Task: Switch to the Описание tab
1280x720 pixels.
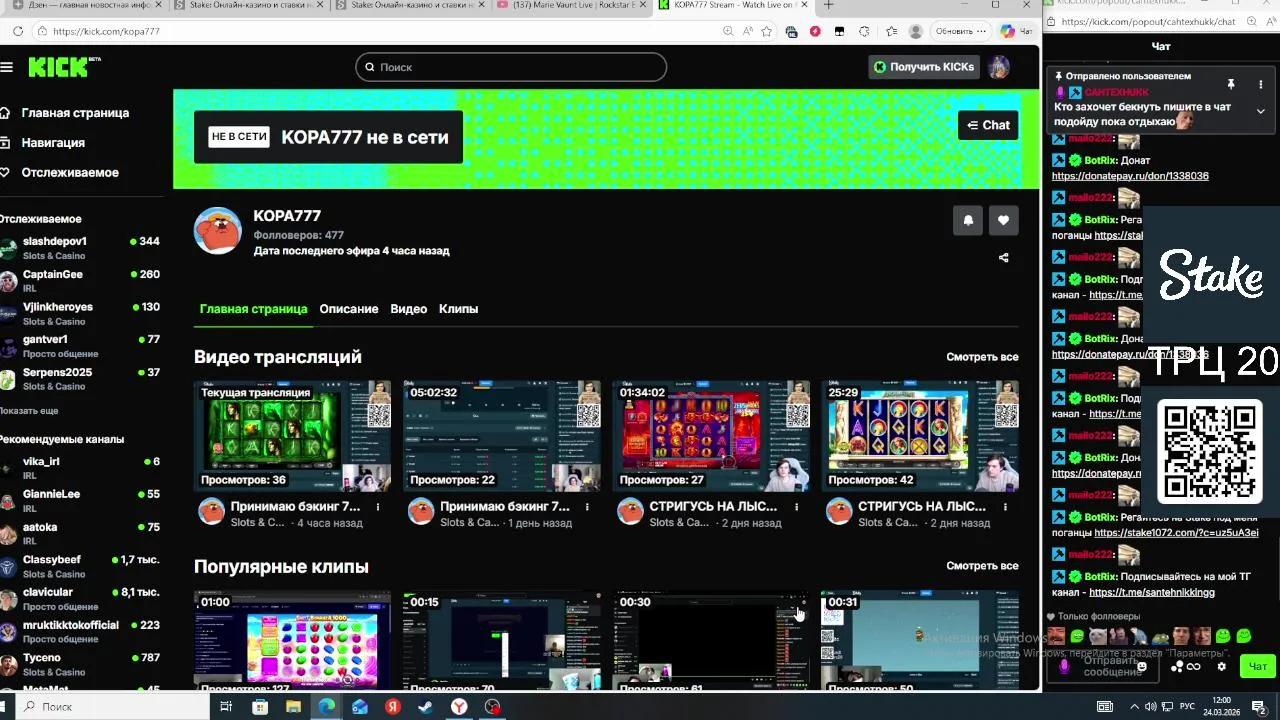Action: [349, 309]
